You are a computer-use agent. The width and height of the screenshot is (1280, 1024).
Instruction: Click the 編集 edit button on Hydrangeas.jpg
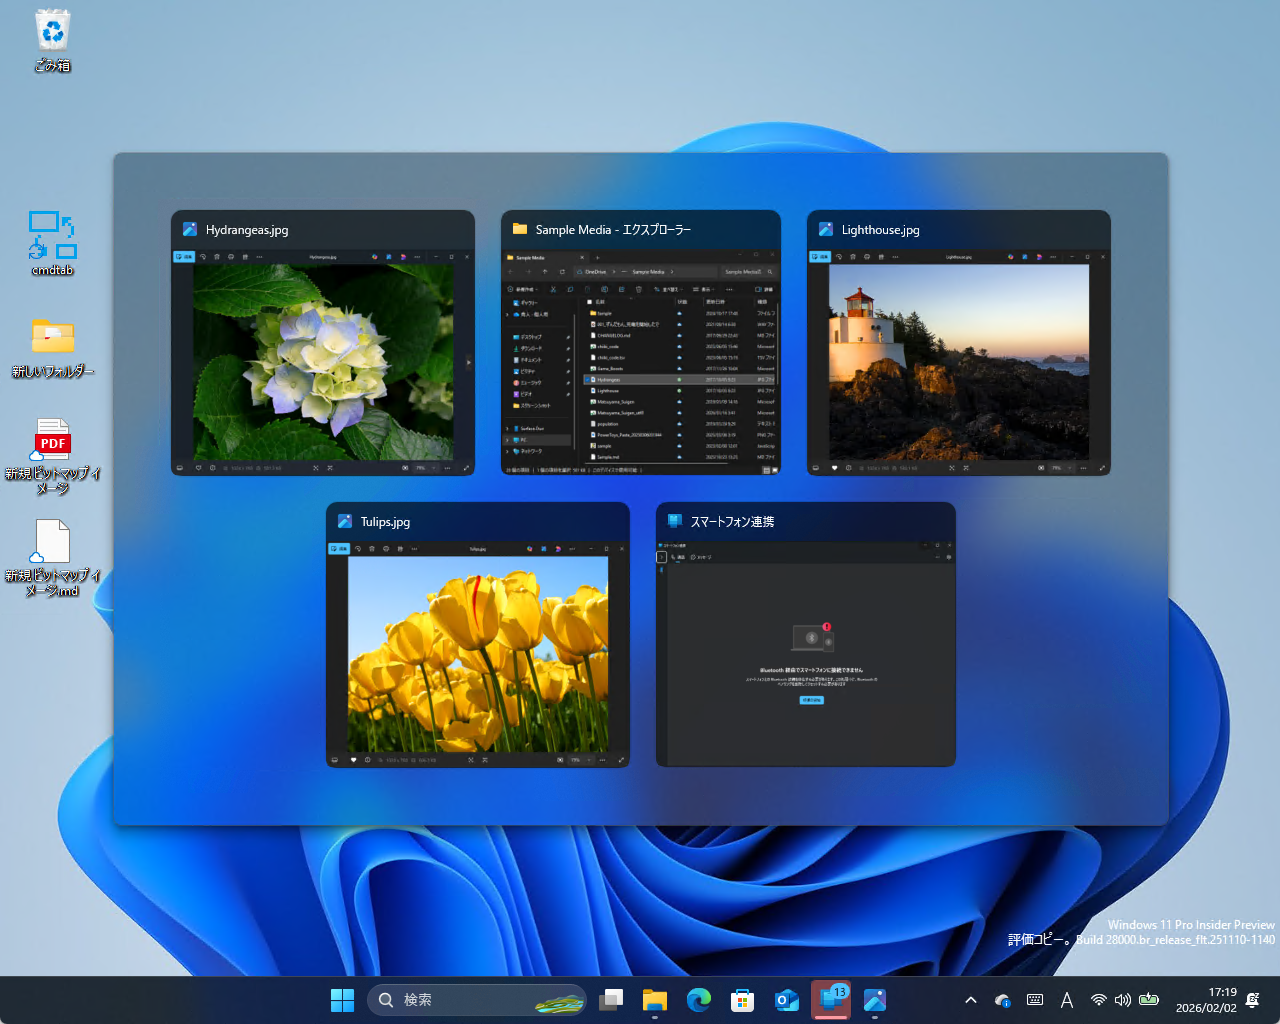point(185,257)
